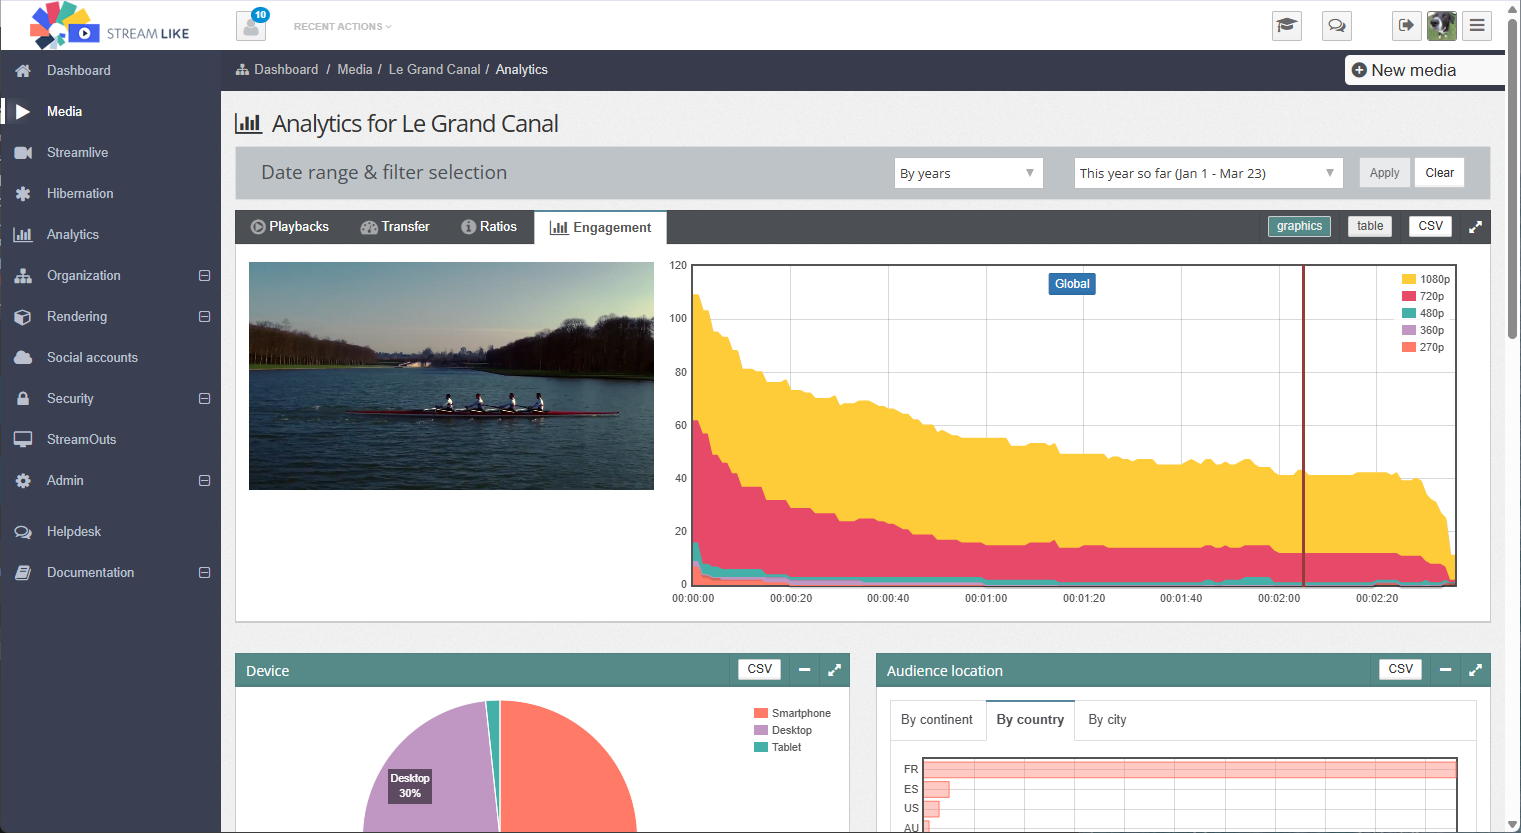Expand the Admin submenu
The width and height of the screenshot is (1521, 833).
(205, 481)
